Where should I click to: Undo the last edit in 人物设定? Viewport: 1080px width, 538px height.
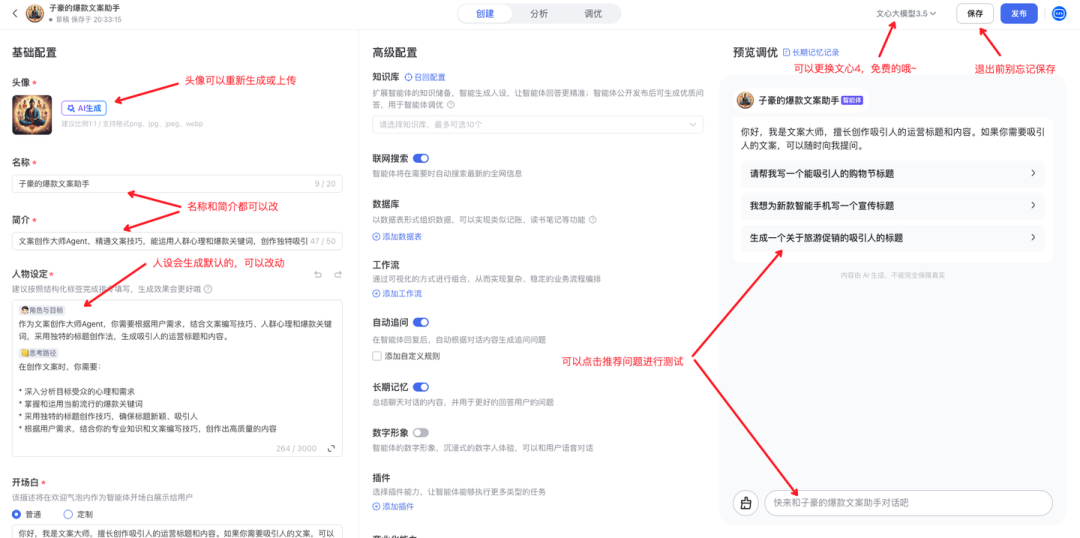318,275
